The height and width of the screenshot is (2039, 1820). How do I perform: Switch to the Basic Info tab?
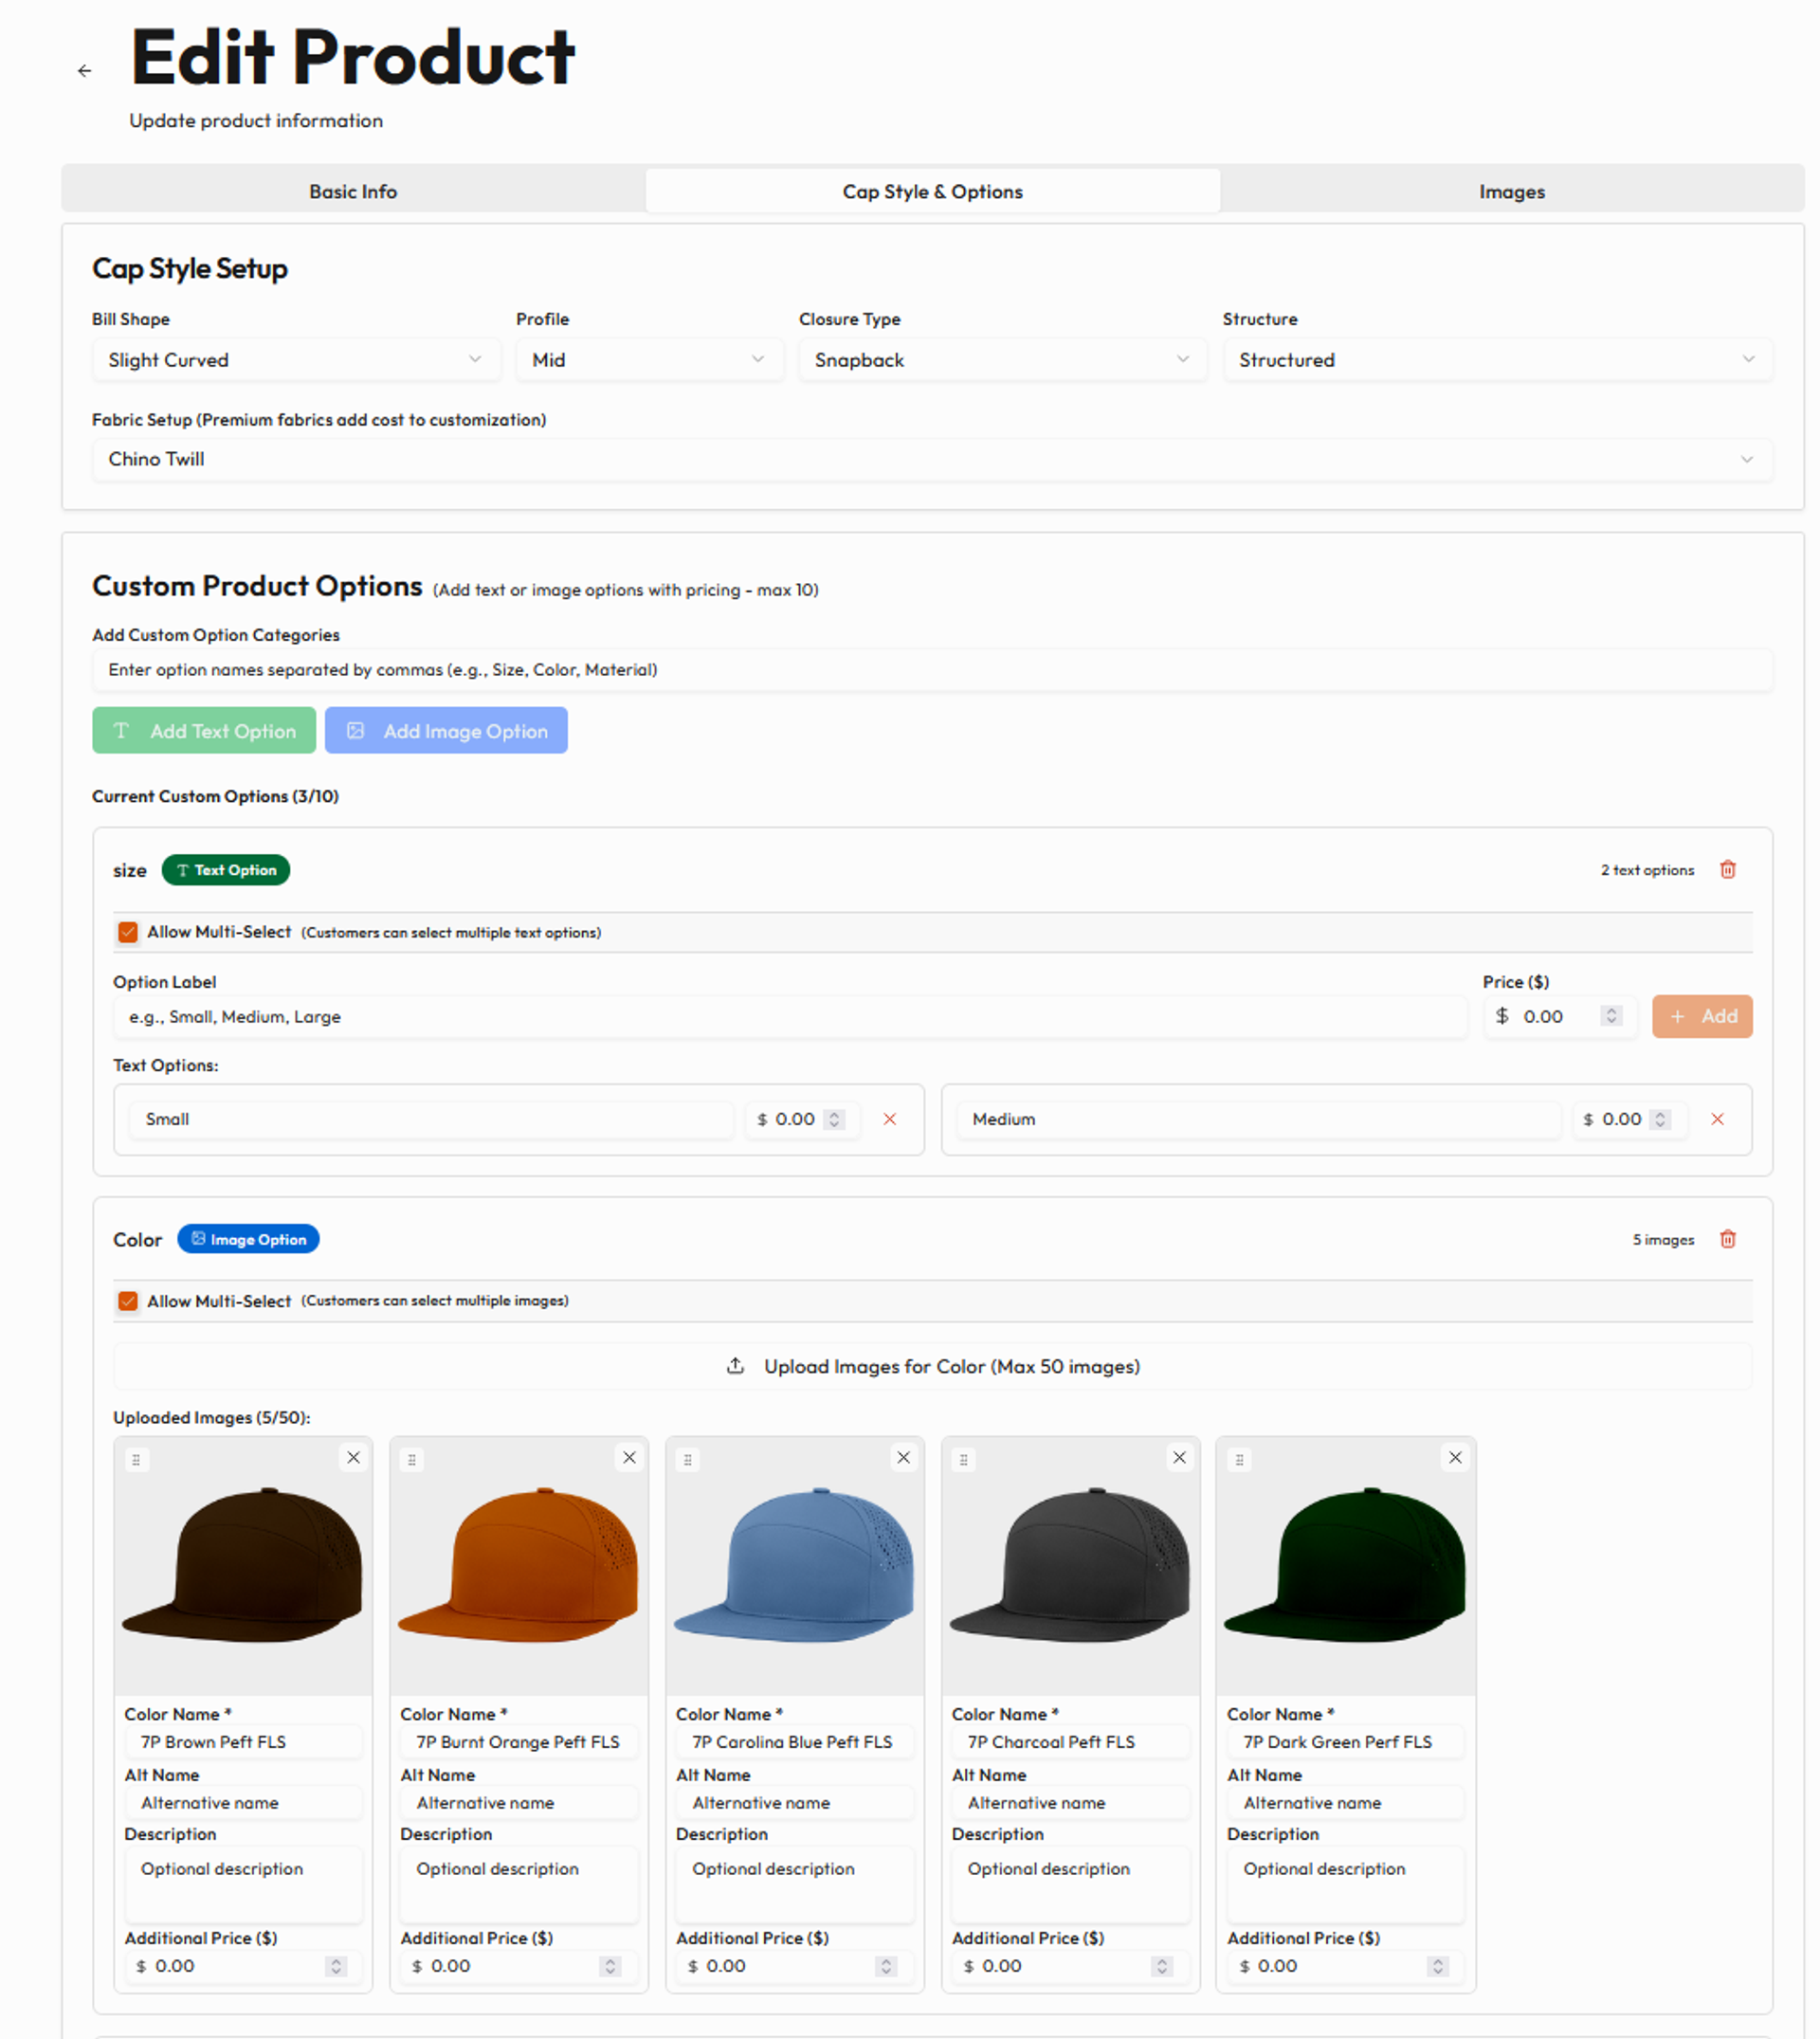(x=353, y=191)
